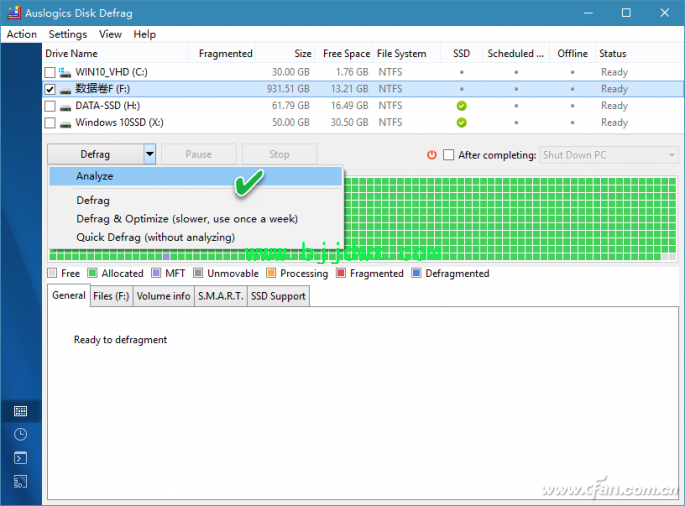Click the Auslogics Disk Defrag title icon

click(x=14, y=13)
